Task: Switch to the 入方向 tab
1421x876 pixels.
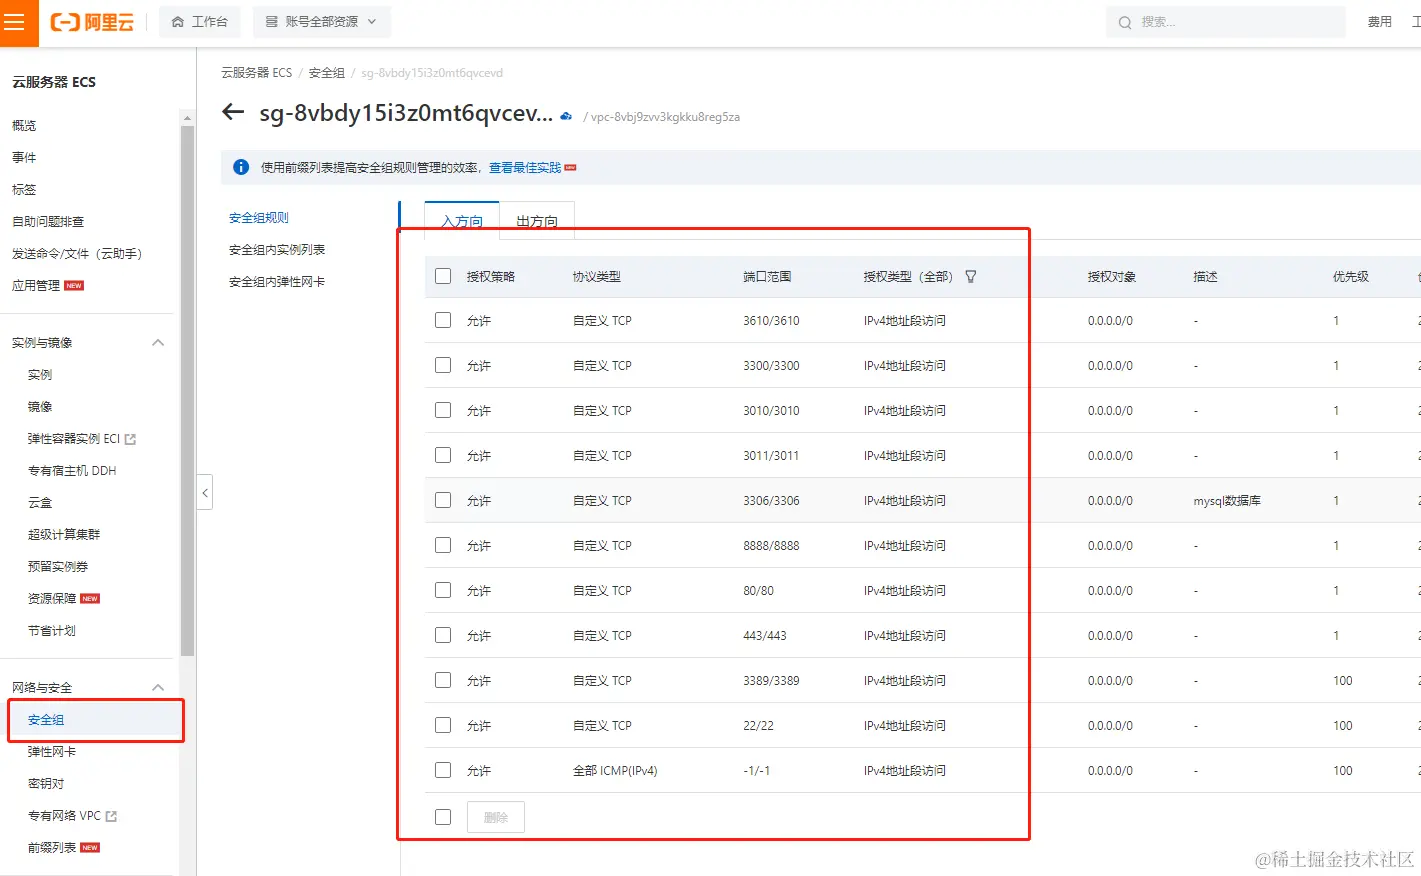Action: click(462, 221)
